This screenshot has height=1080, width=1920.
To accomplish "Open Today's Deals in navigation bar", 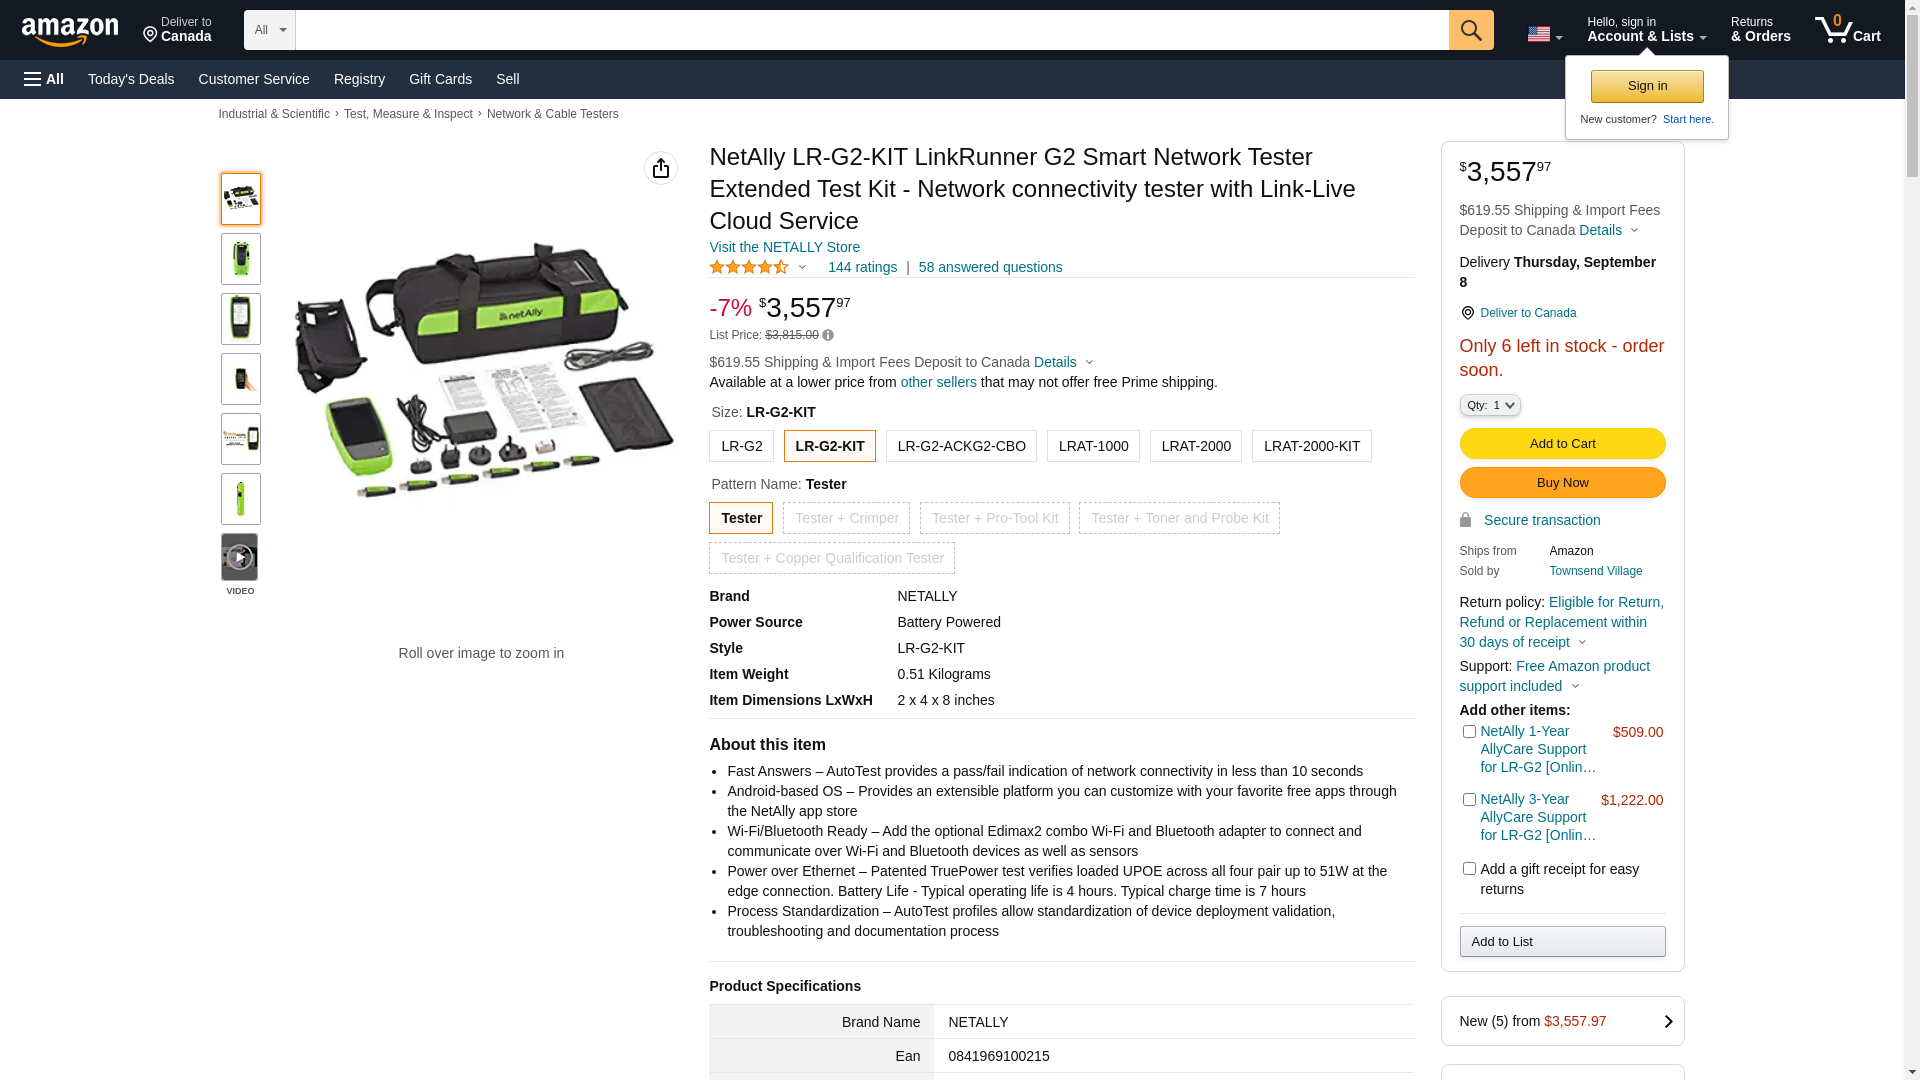I will (x=131, y=79).
